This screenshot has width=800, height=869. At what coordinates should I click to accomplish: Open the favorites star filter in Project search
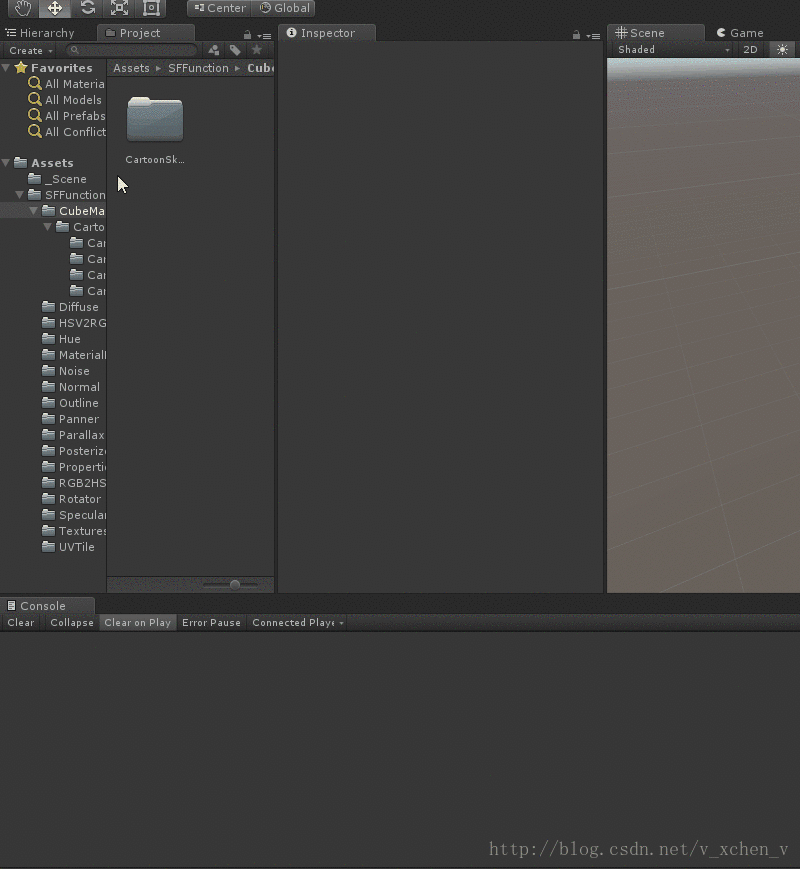(x=257, y=49)
